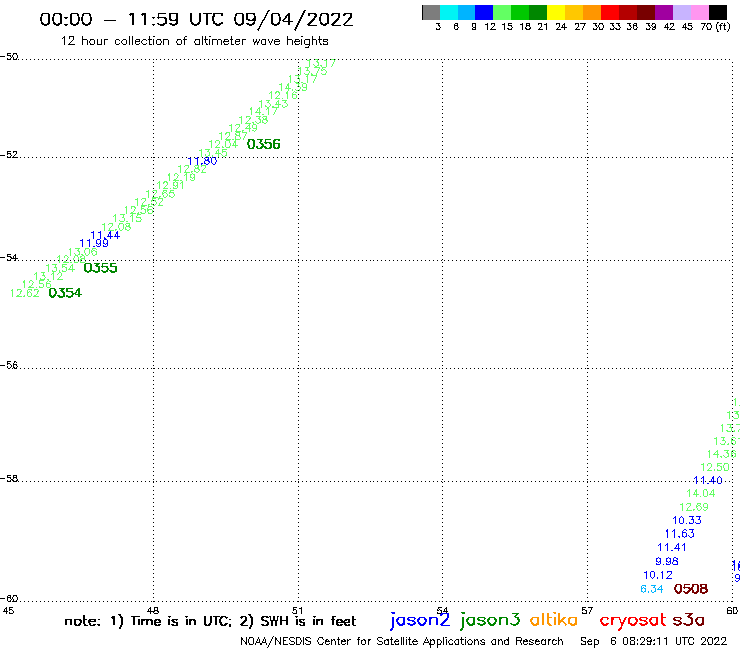
Task: Click the s3a legend label
Action: tap(689, 620)
